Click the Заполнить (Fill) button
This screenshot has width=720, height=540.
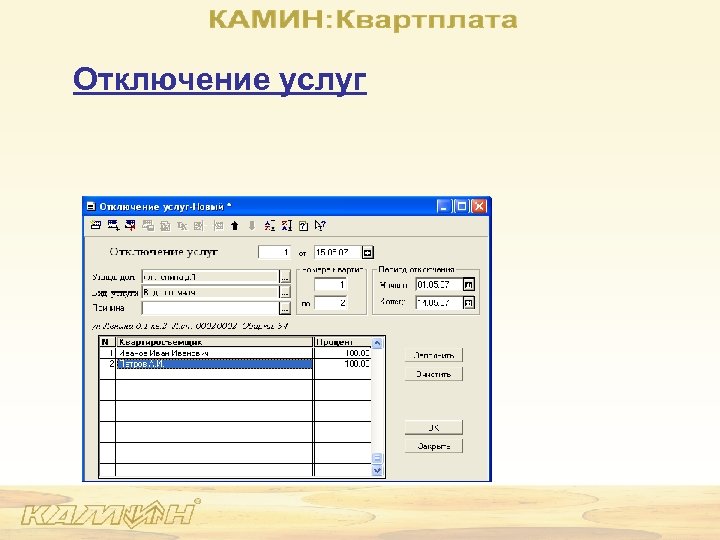433,355
